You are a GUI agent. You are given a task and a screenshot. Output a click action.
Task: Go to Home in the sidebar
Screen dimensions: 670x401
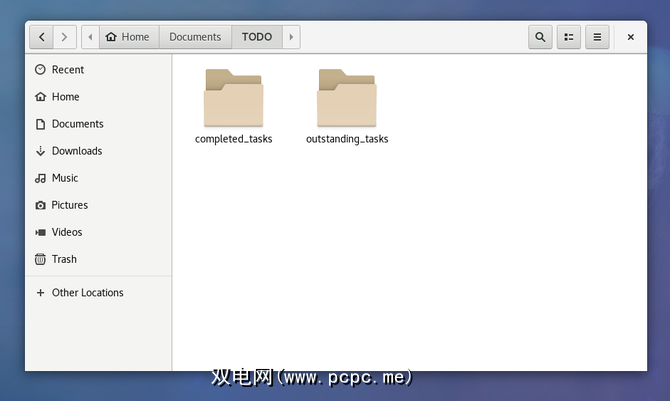click(98, 97)
